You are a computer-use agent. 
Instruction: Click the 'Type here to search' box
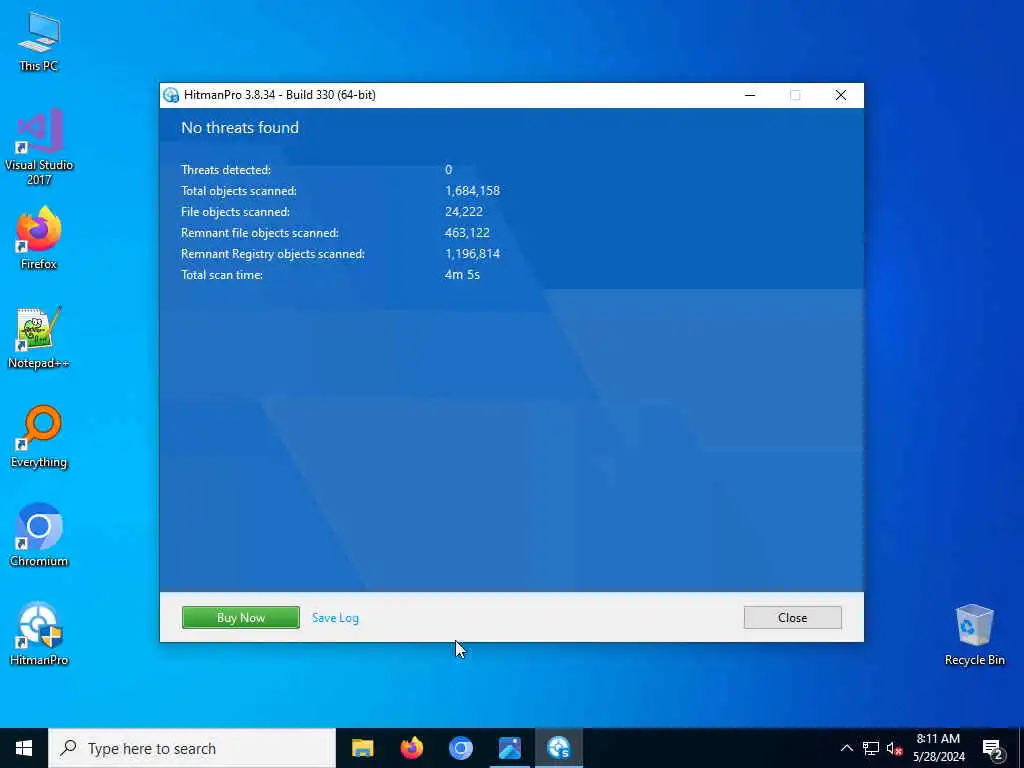point(192,748)
